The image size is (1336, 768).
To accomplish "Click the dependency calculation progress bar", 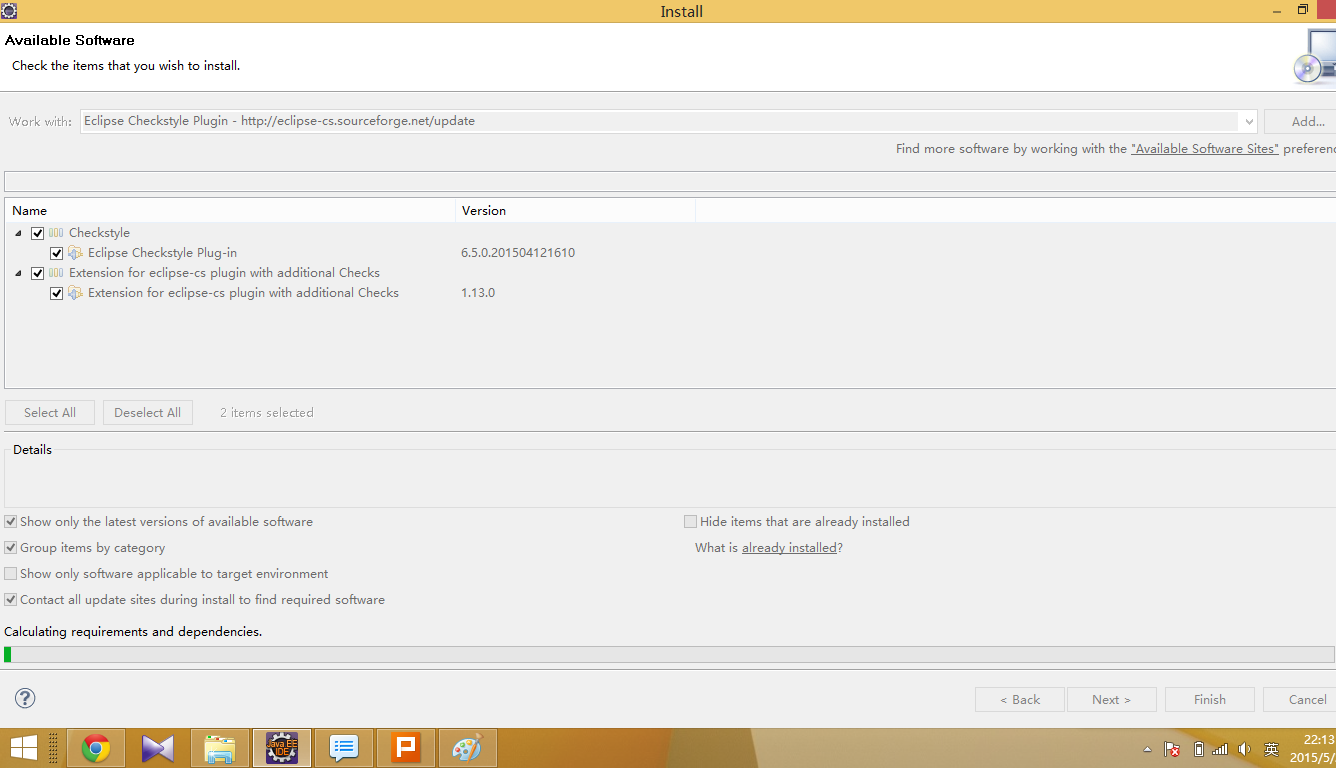I will point(669,654).
